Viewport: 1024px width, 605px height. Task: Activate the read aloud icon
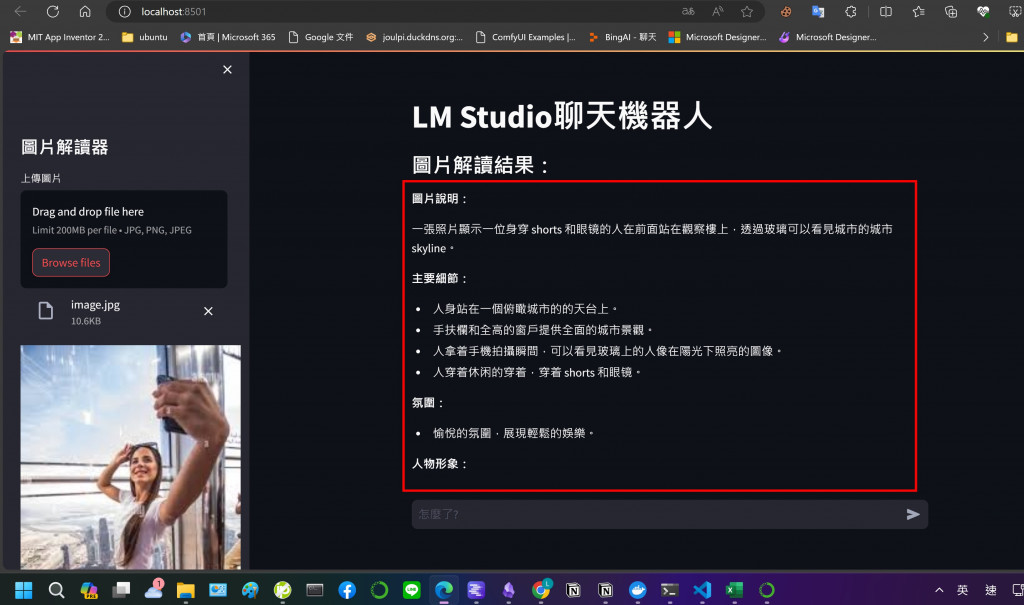tap(717, 11)
